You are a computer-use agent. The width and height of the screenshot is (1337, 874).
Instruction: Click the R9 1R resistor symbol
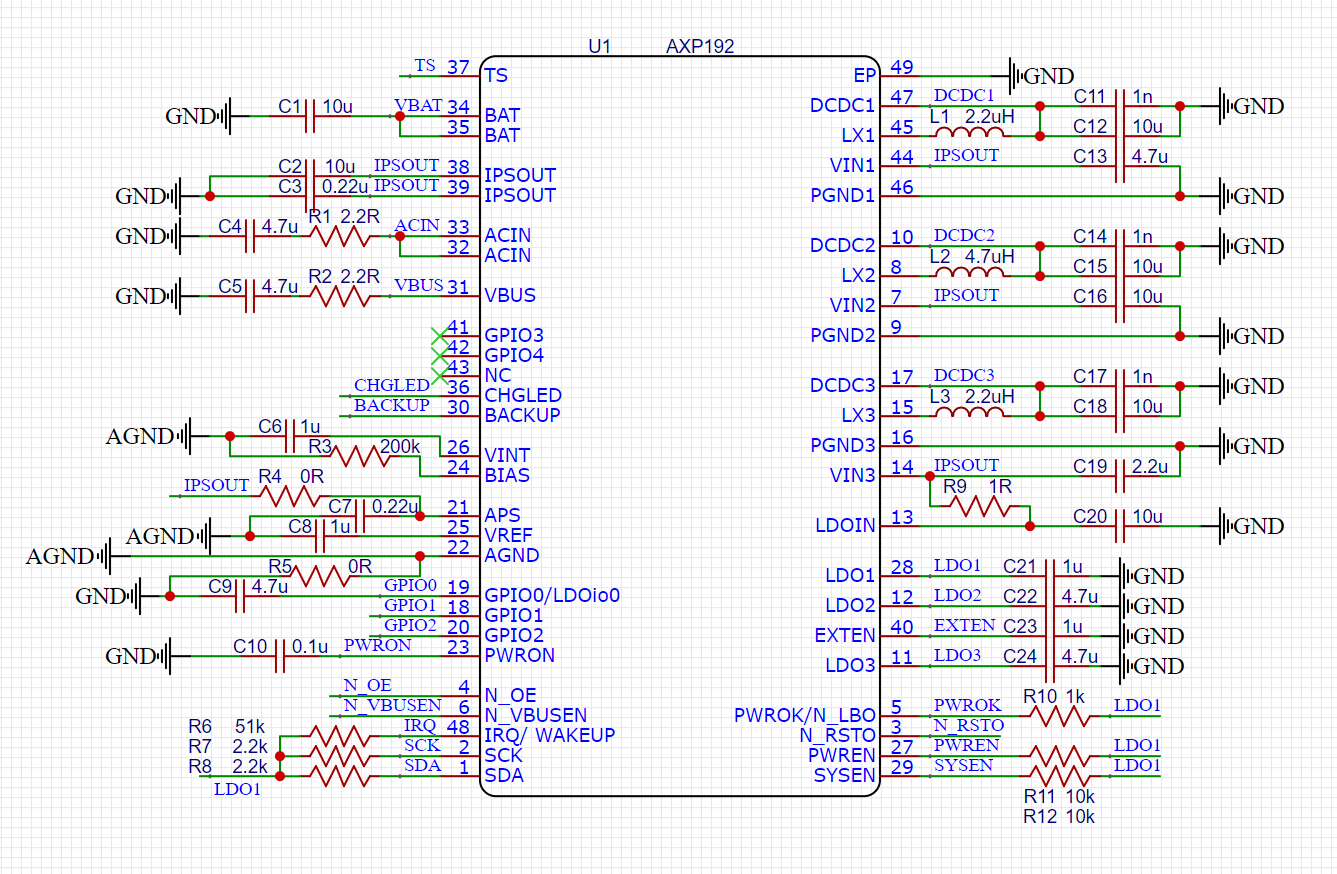point(980,506)
